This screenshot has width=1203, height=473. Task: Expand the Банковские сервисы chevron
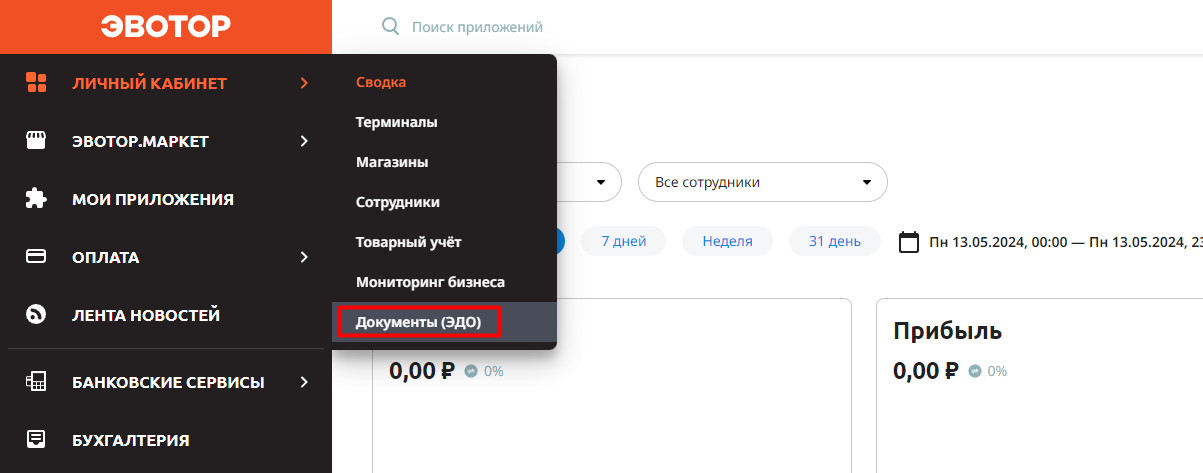tap(304, 381)
